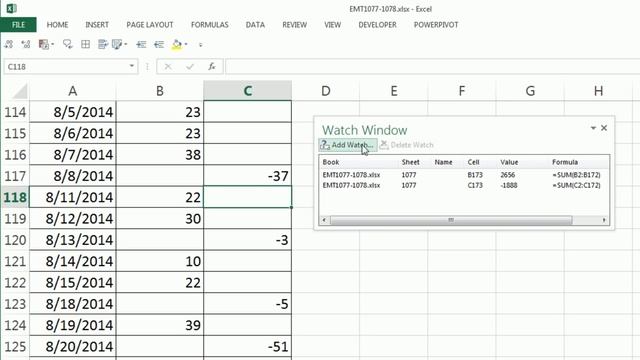Click the comment bubble toolbar icon
640x360 pixels.
[x=68, y=44]
